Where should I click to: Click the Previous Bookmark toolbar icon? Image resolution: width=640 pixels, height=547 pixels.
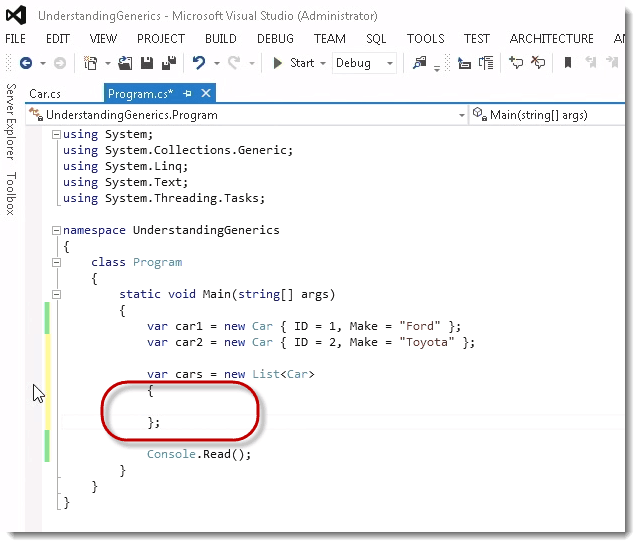(590, 62)
